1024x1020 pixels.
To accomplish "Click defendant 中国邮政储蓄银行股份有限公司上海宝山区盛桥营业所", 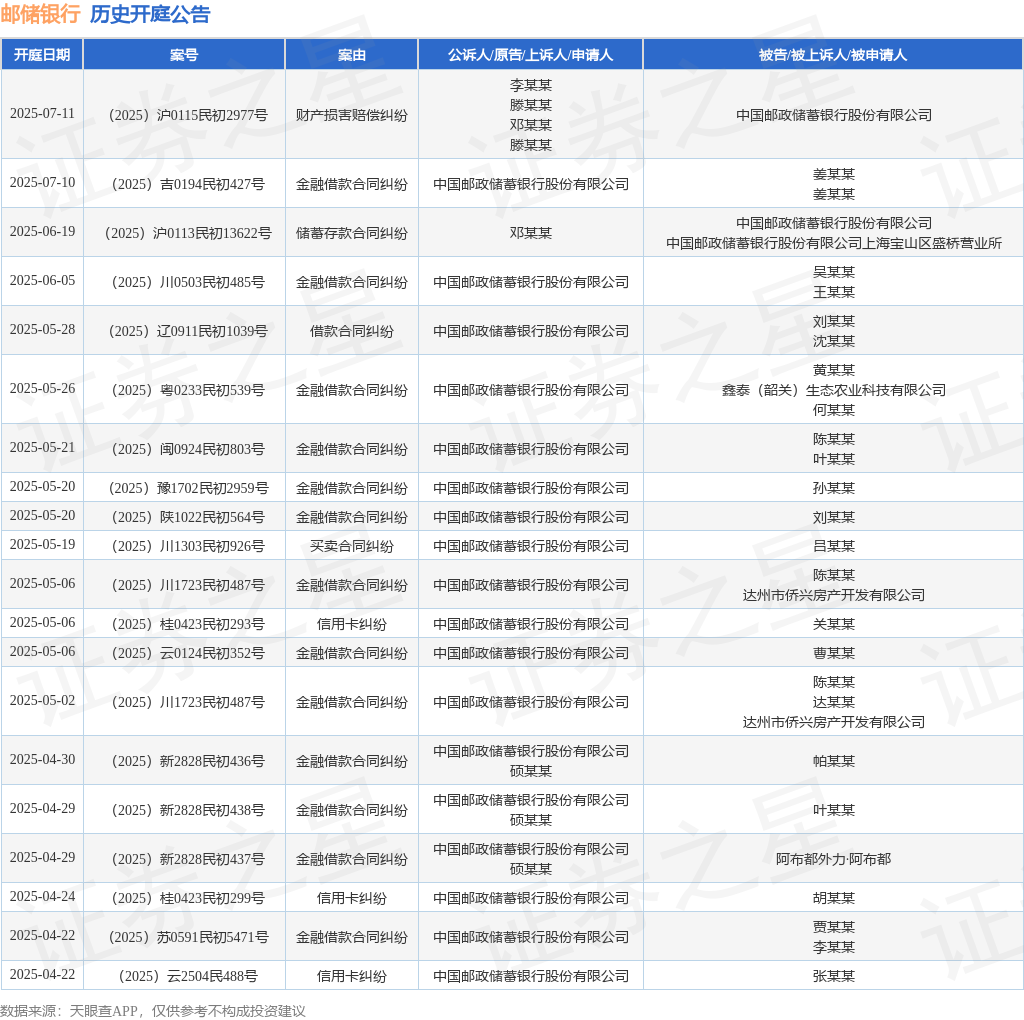I will [x=834, y=243].
